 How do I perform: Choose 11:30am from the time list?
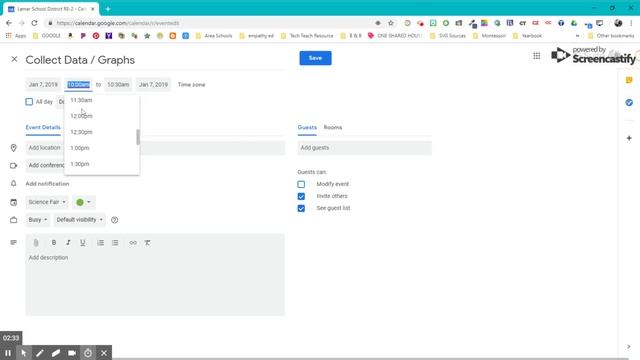(x=102, y=100)
